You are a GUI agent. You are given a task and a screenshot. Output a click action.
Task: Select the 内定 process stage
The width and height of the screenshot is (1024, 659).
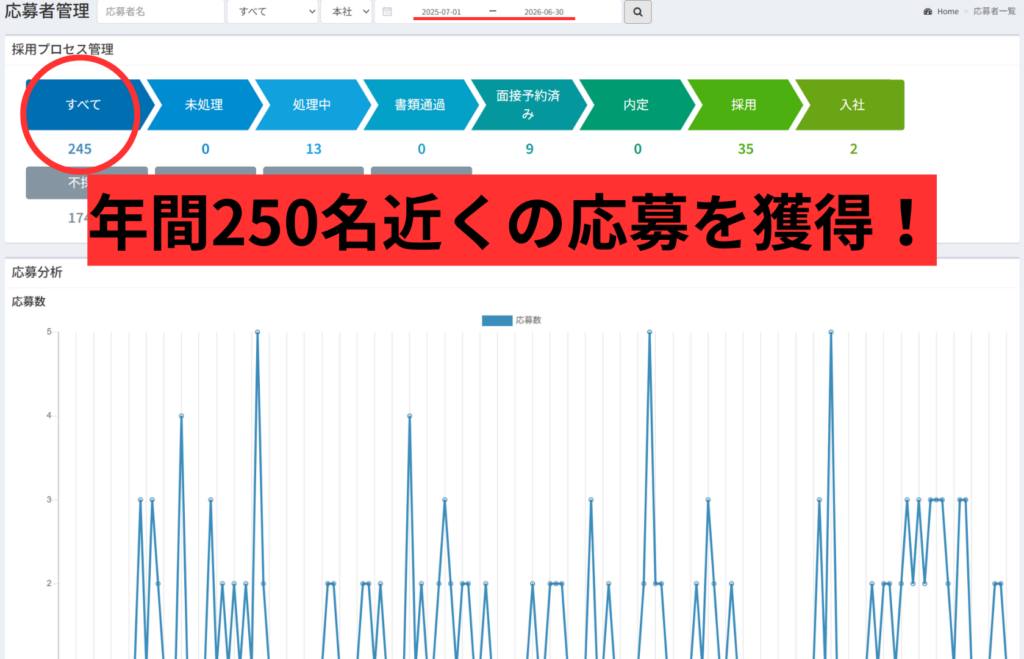636,104
